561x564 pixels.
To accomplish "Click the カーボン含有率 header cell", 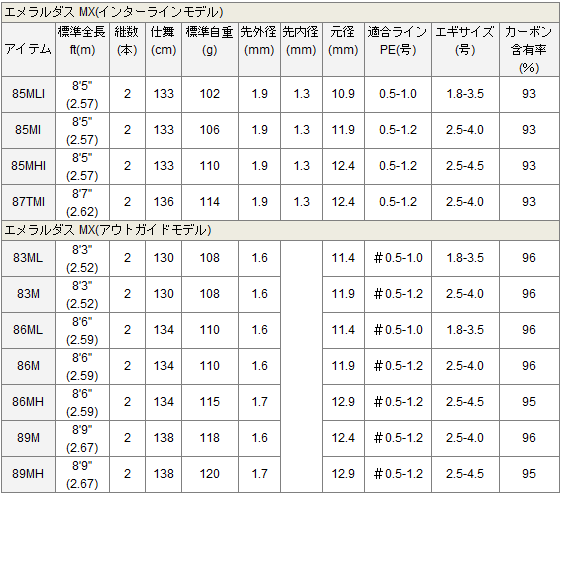I will [529, 49].
